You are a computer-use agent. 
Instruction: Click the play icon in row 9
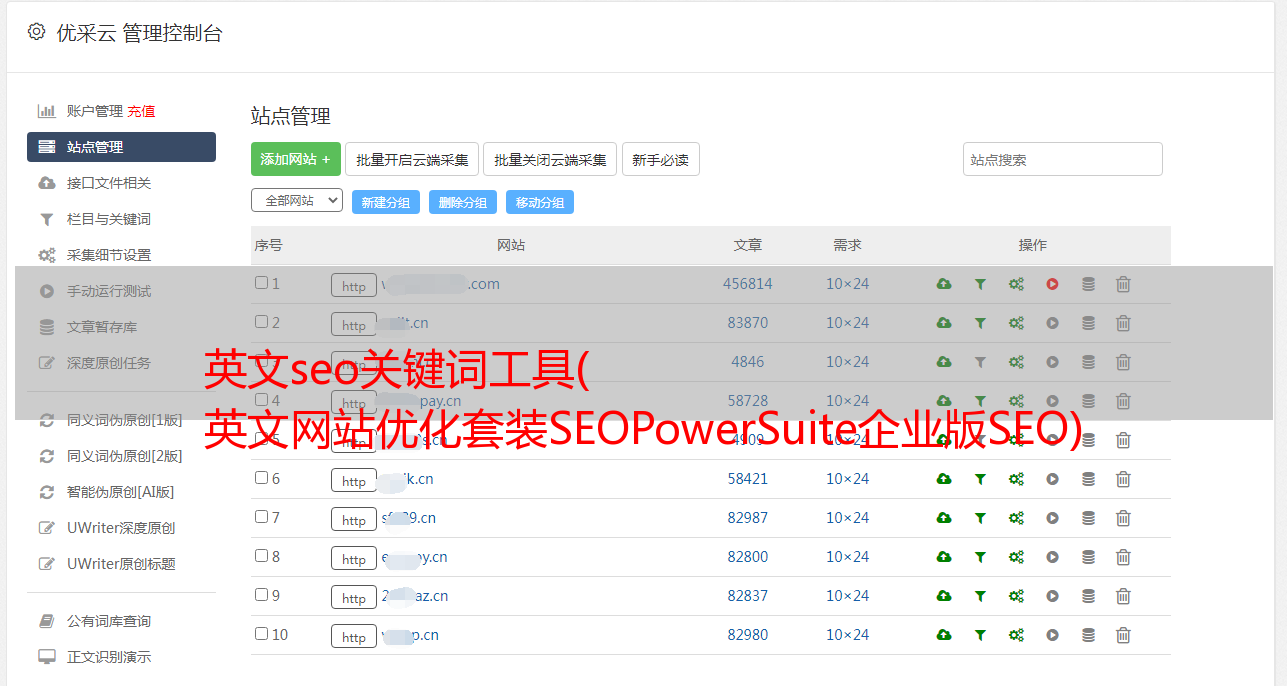pos(1052,596)
